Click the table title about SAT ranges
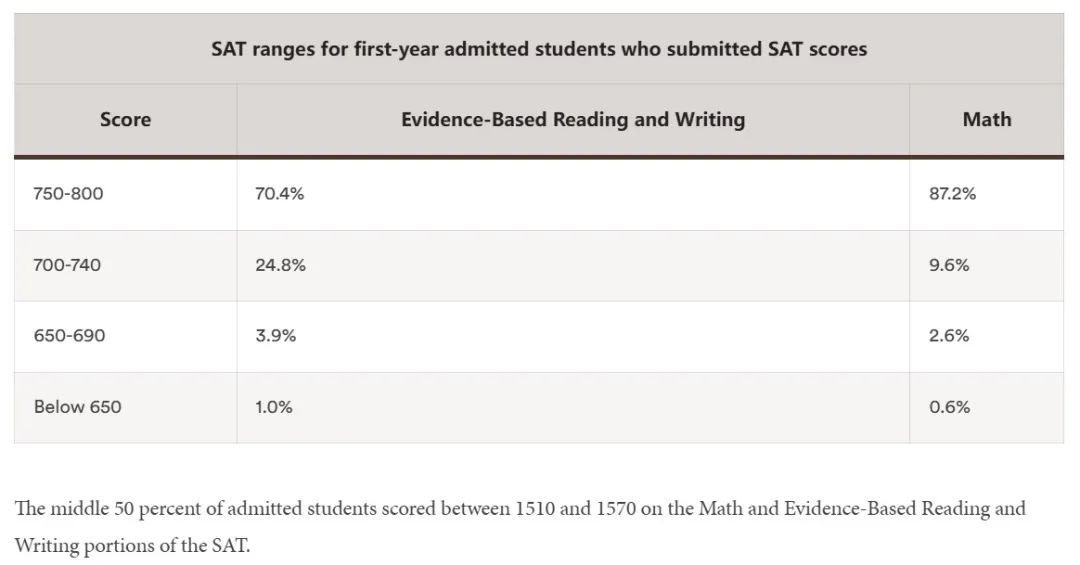Viewport: 1080px width, 565px height. (x=539, y=49)
